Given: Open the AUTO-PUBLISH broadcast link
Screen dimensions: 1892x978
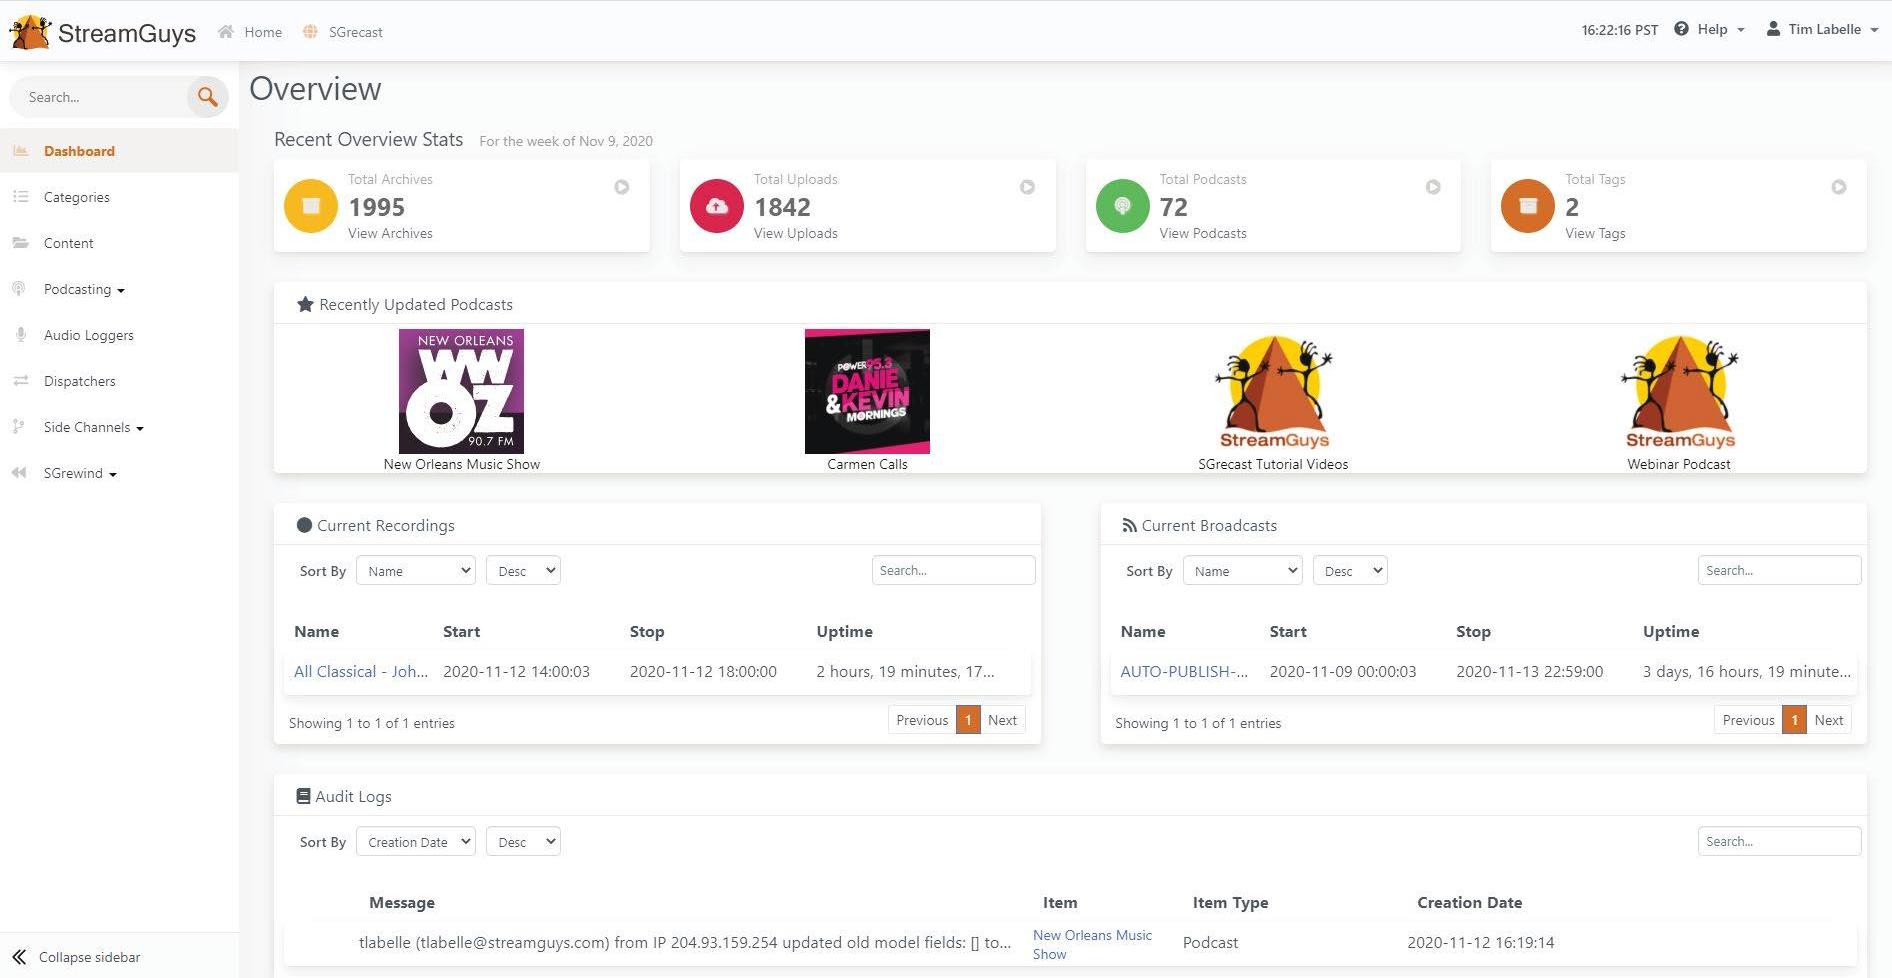Looking at the screenshot, I should click(x=1184, y=671).
